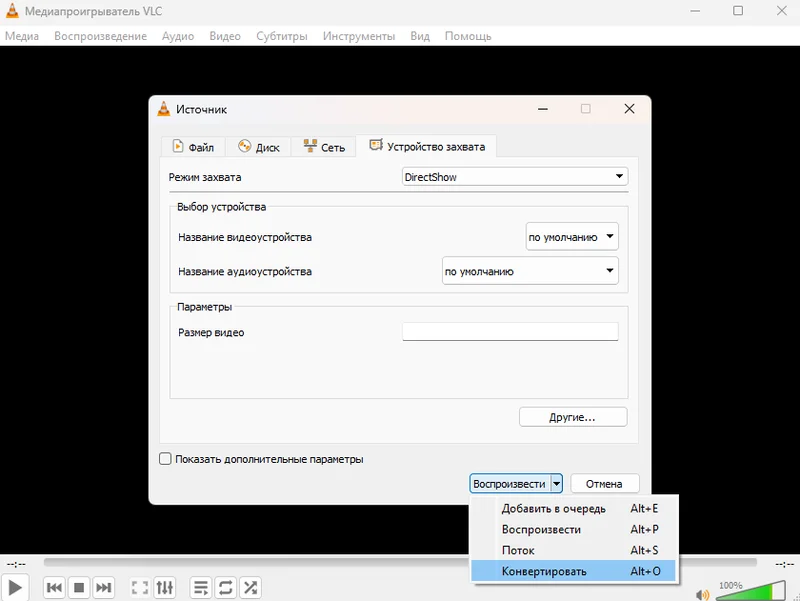Switch to the 'Диск' tab
The height and width of the screenshot is (601, 800).
click(258, 147)
